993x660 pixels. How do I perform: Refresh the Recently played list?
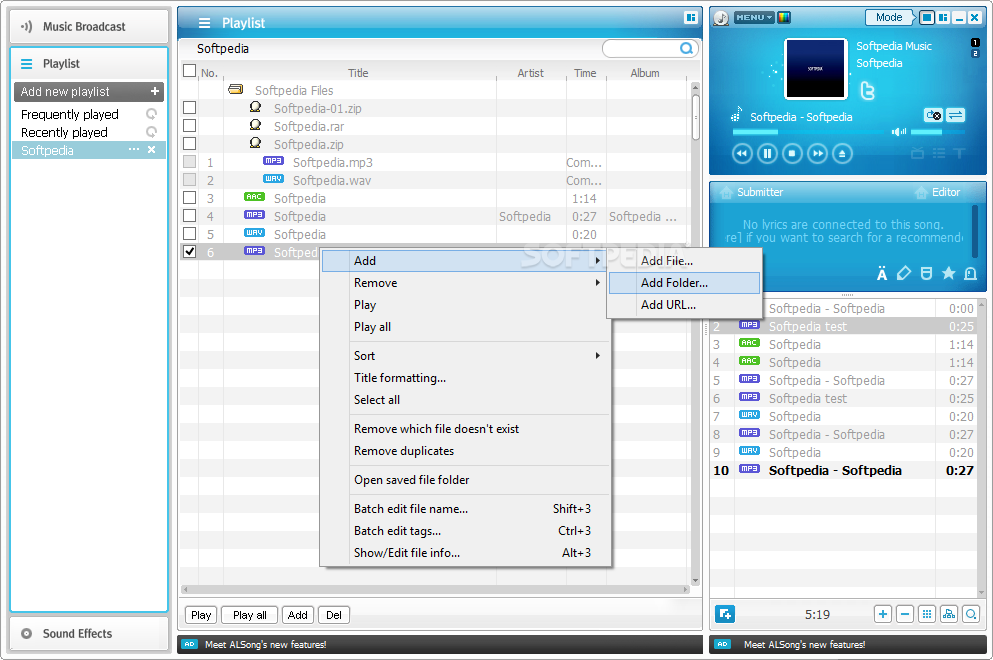click(151, 132)
